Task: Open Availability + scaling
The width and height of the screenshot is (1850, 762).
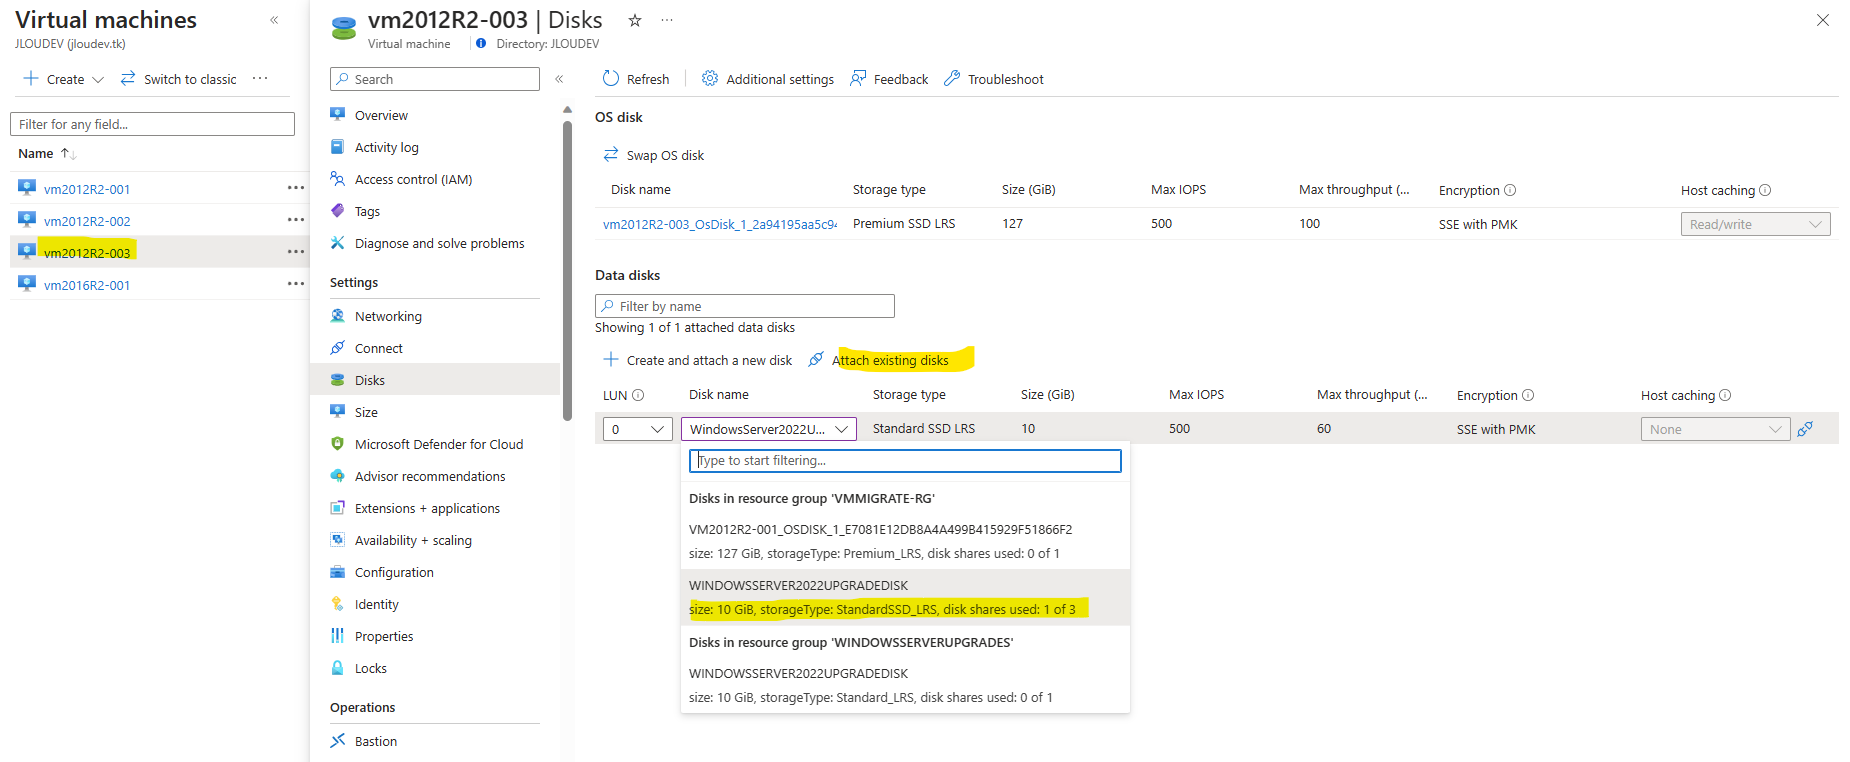Action: point(413,540)
